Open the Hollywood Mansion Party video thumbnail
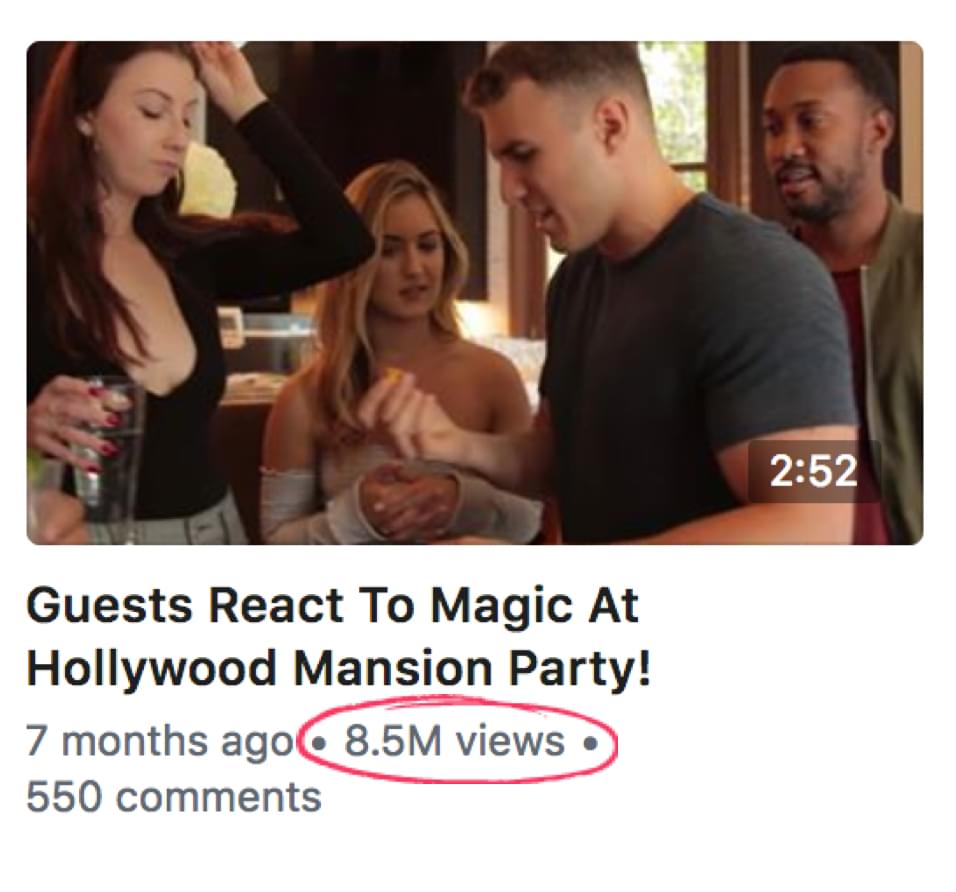This screenshot has height=892, width=956. tap(475, 293)
